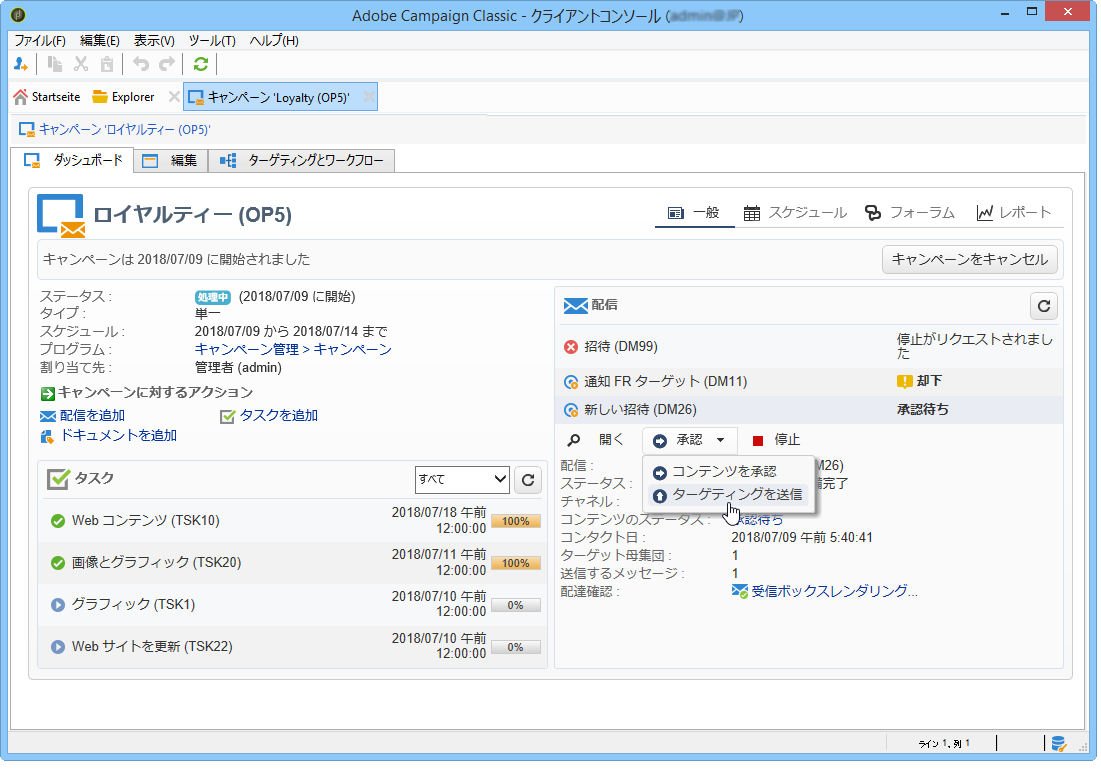This screenshot has width=1101, height=770.
Task: Close the キャンペーン 'Loyalty (OP5)' tab
Action: coord(369,97)
